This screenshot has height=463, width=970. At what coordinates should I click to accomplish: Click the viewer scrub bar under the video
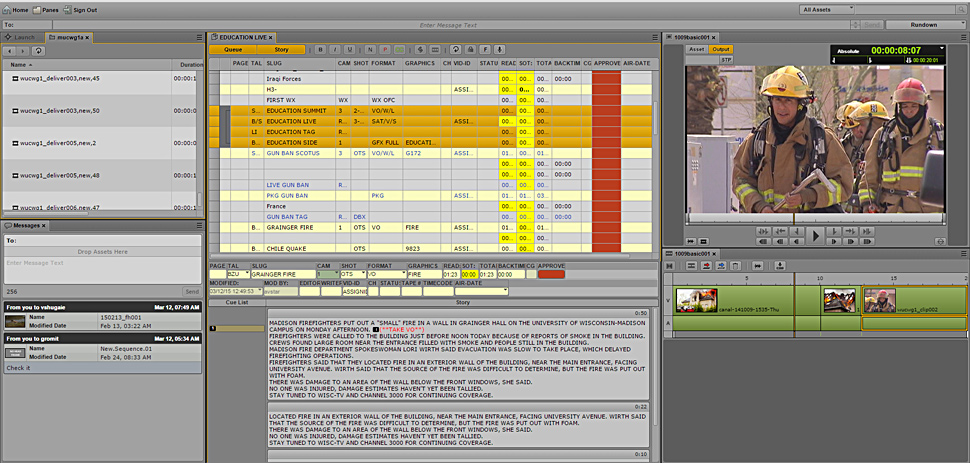click(x=815, y=218)
